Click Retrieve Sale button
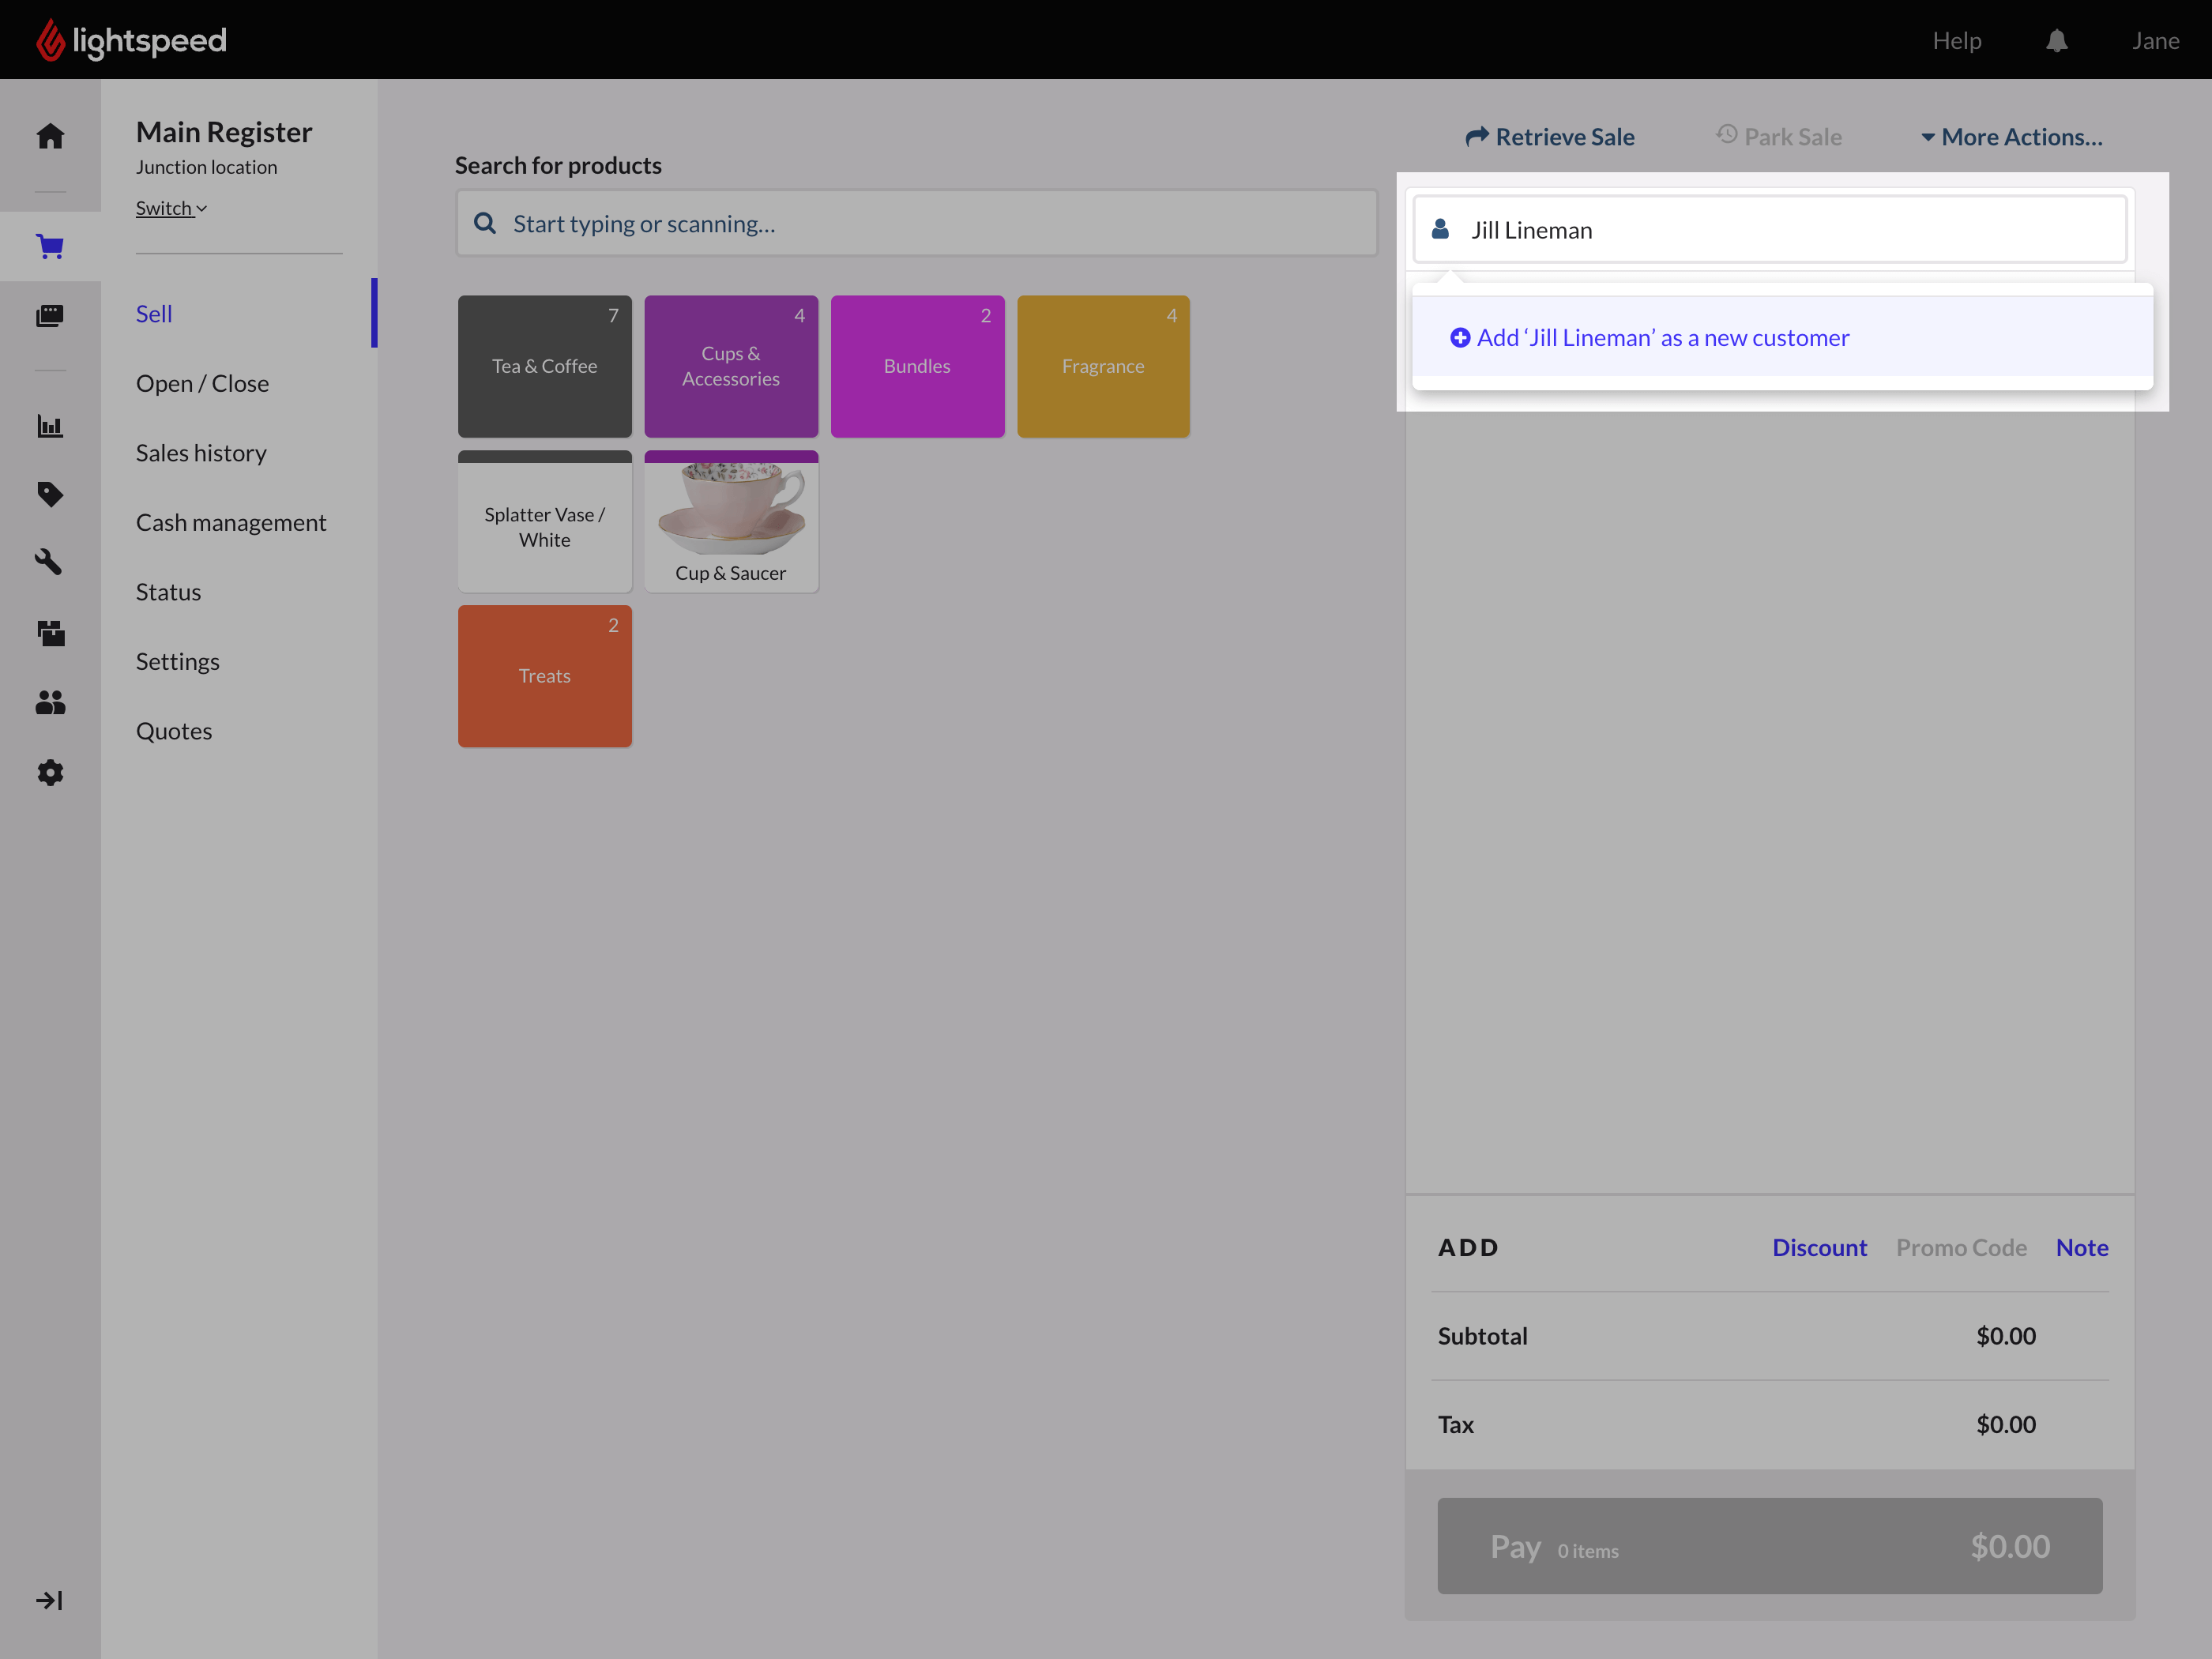The width and height of the screenshot is (2212, 1659). (1550, 137)
